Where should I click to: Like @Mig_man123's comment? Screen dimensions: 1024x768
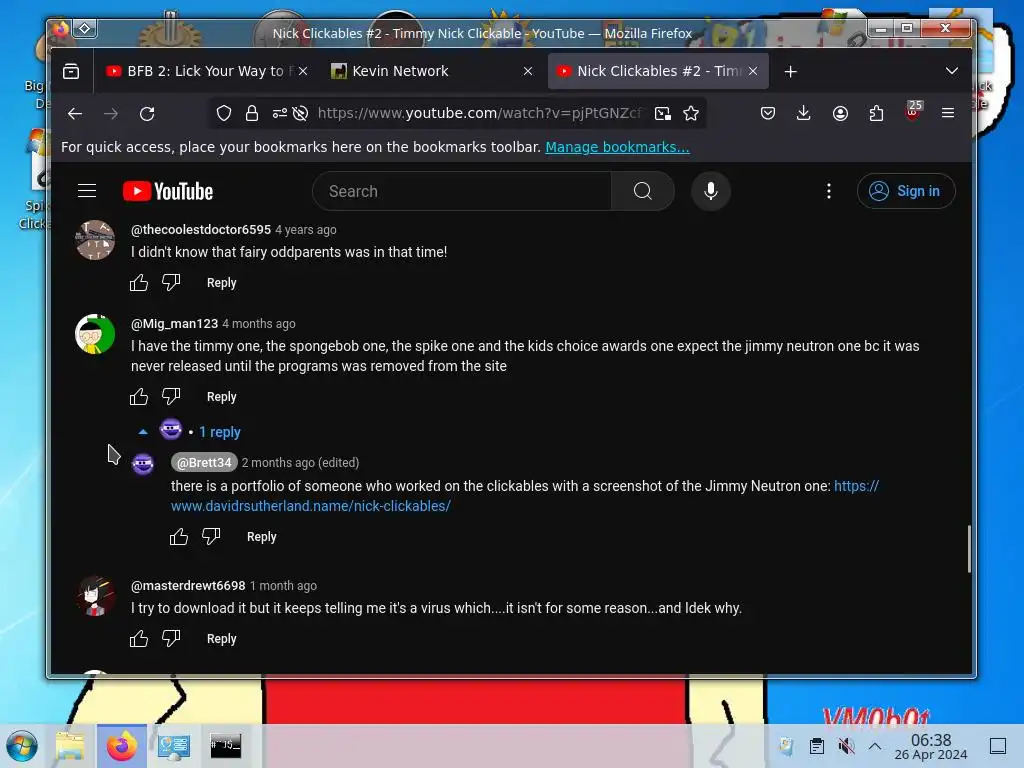[138, 396]
